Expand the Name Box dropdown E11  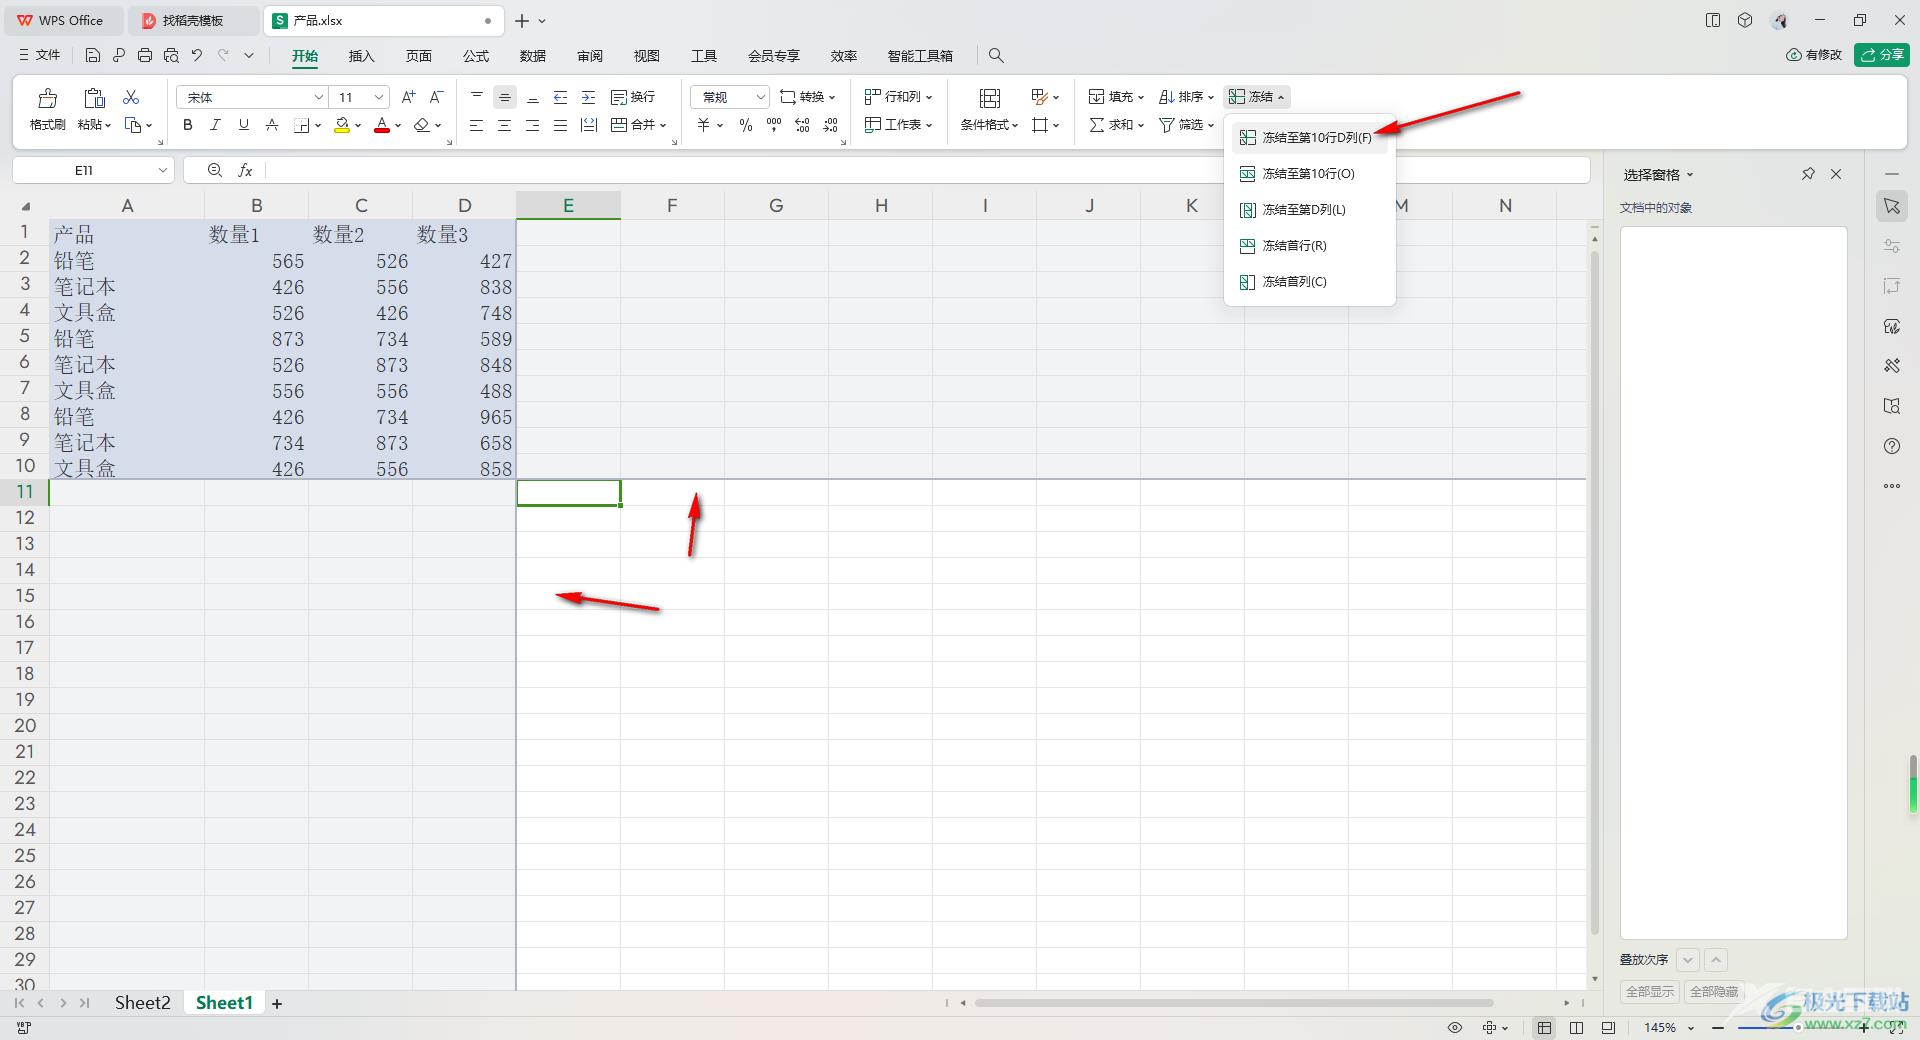pyautogui.click(x=162, y=171)
